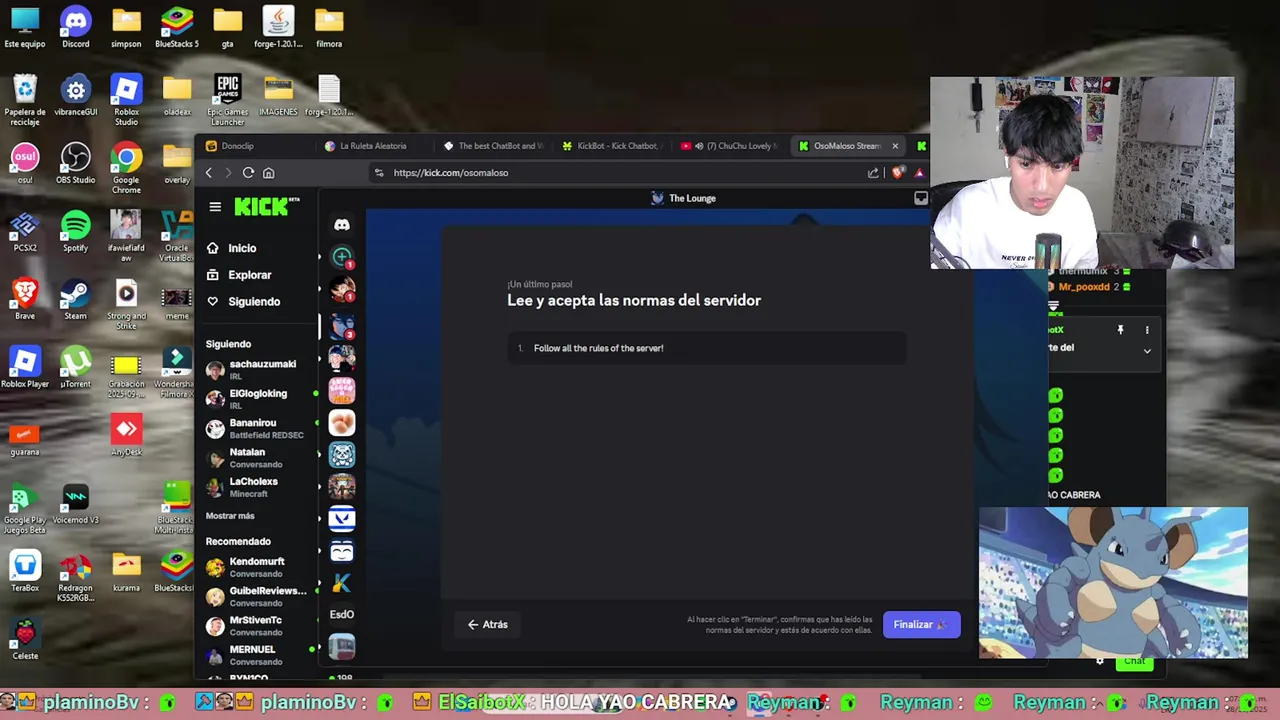Open Celeste desktop shortcut
Viewport: 1280px width, 720px height.
tap(25, 639)
